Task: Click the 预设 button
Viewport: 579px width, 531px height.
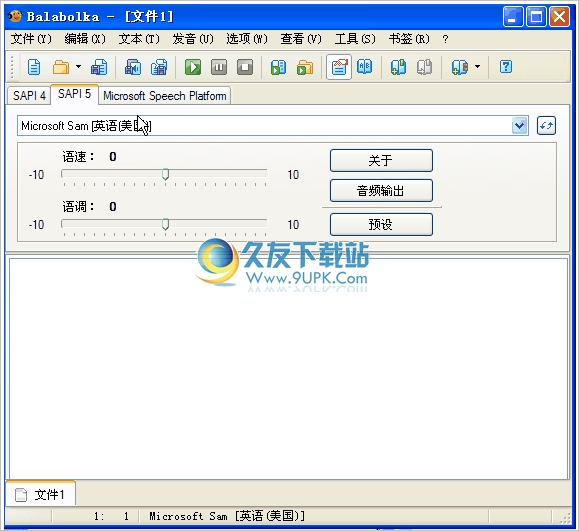Action: coord(381,224)
